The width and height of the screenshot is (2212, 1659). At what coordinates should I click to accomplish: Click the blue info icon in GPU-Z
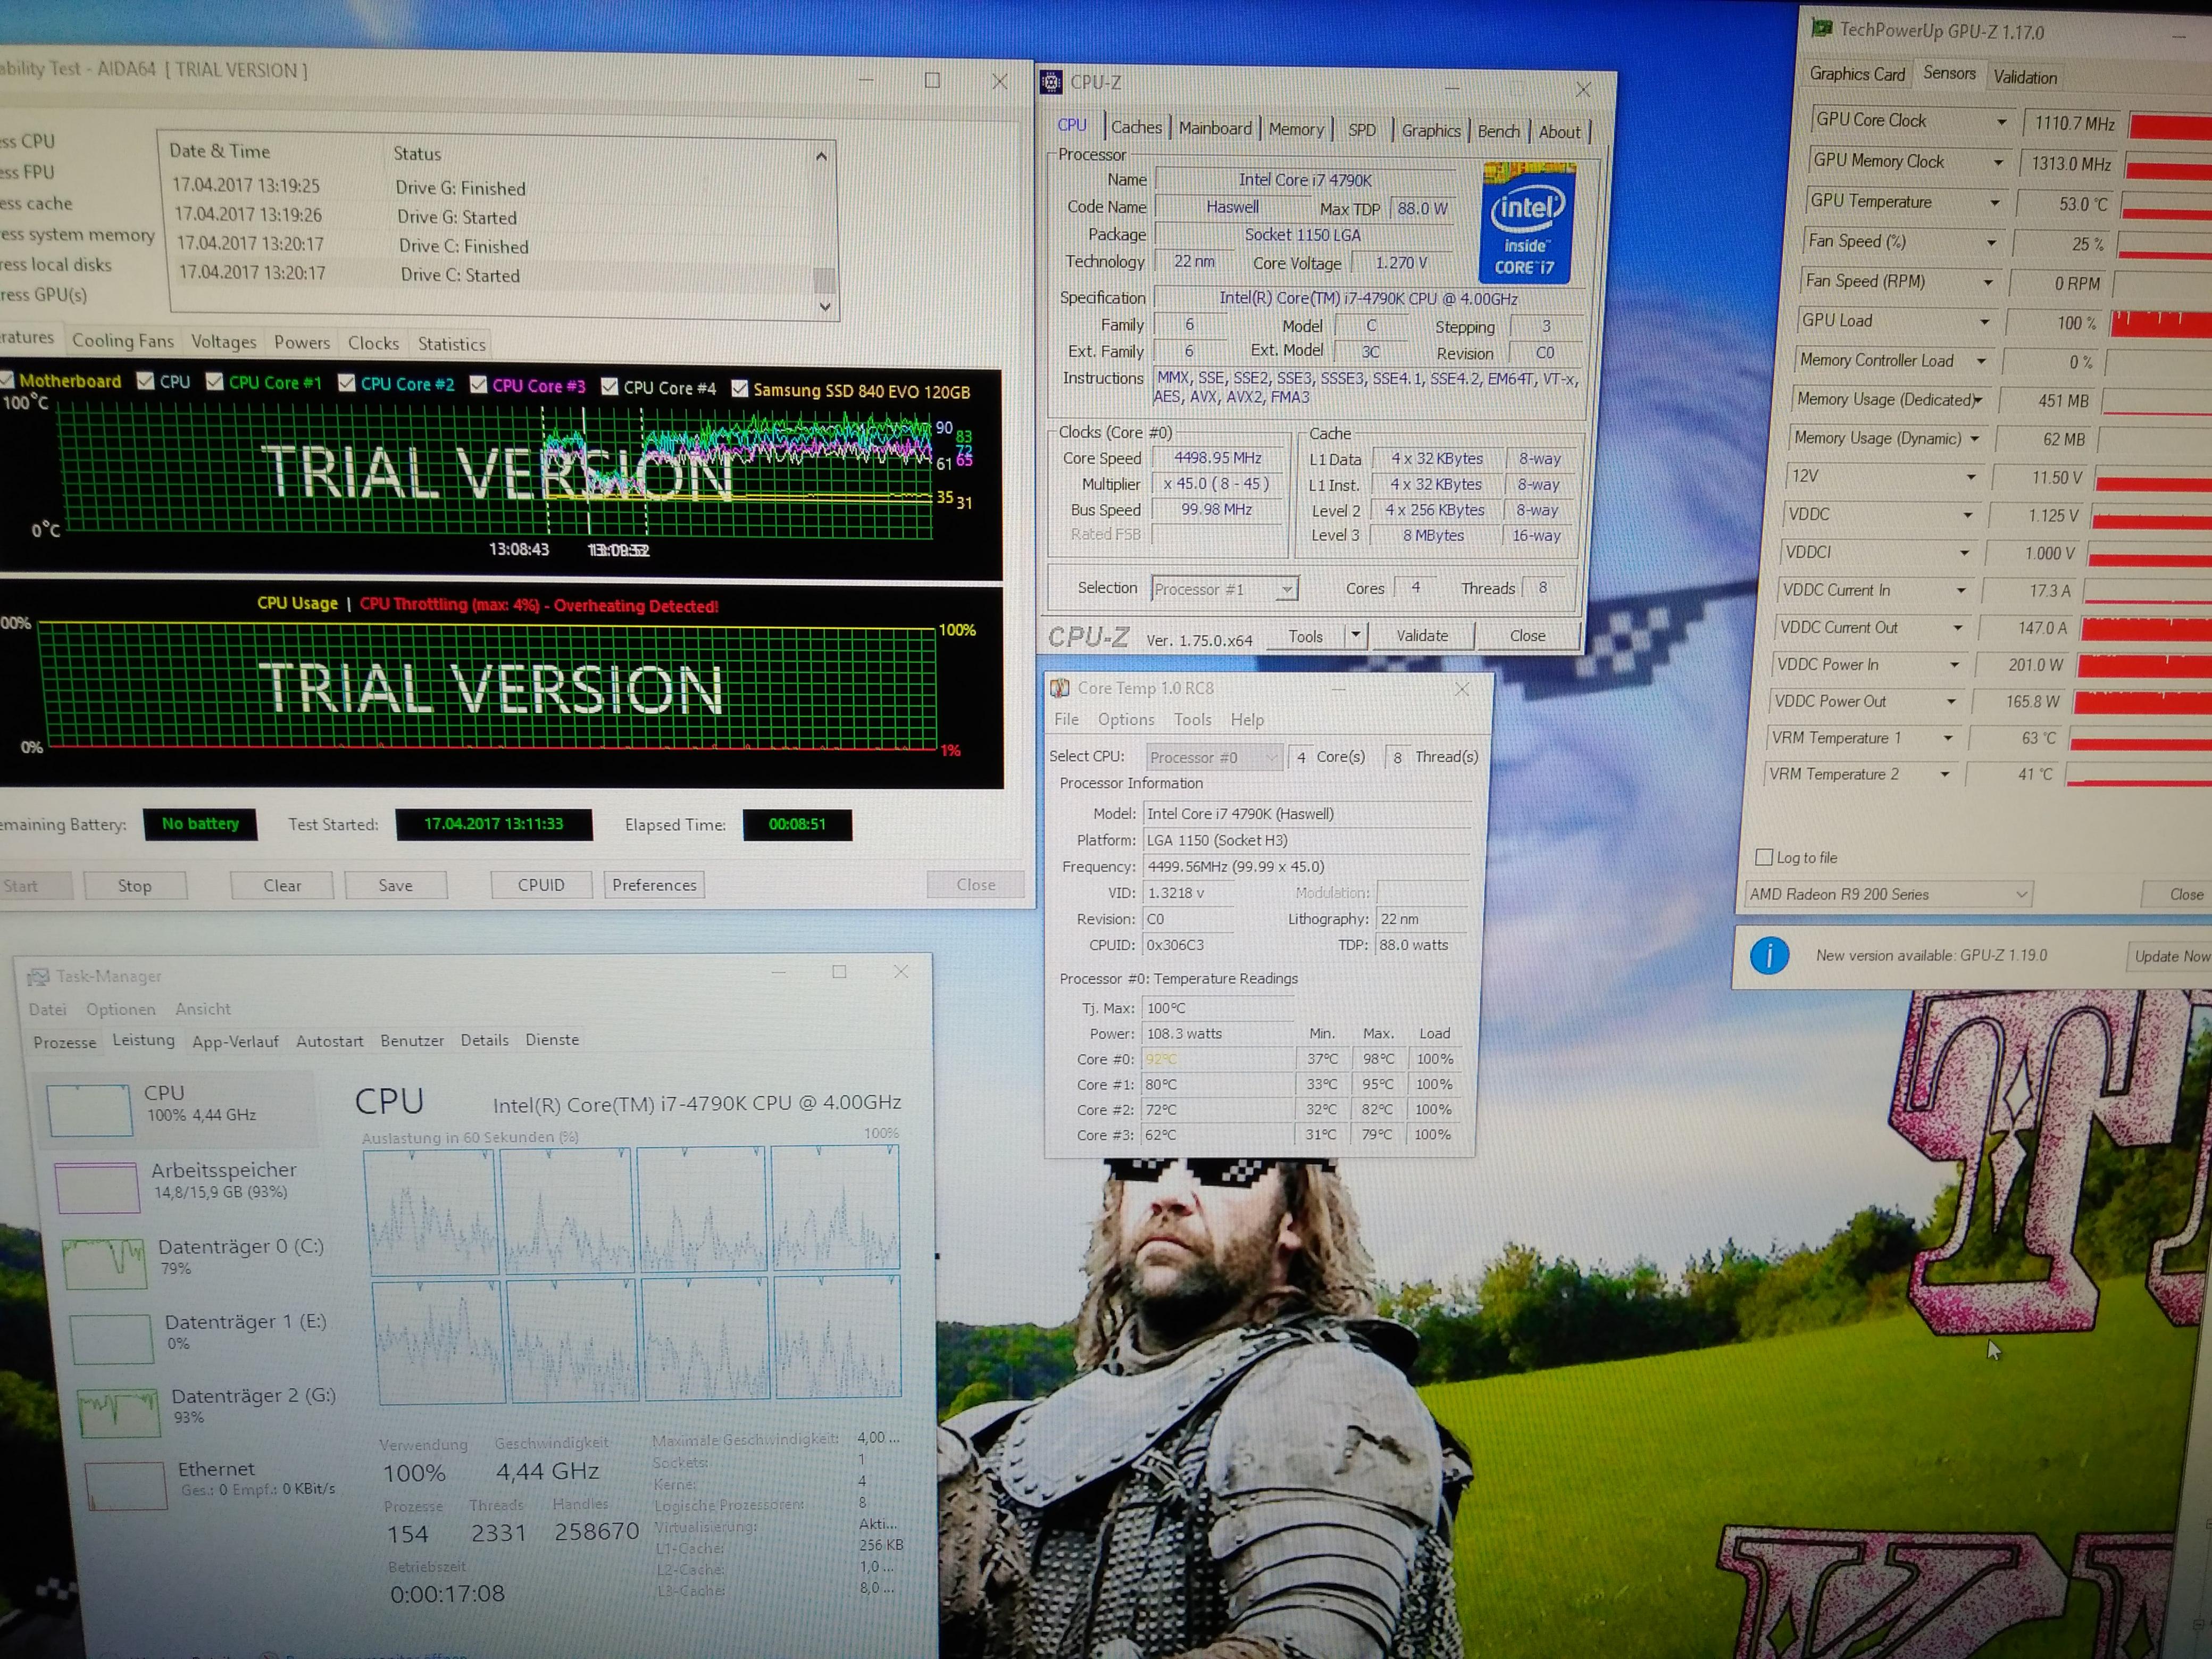point(1769,955)
